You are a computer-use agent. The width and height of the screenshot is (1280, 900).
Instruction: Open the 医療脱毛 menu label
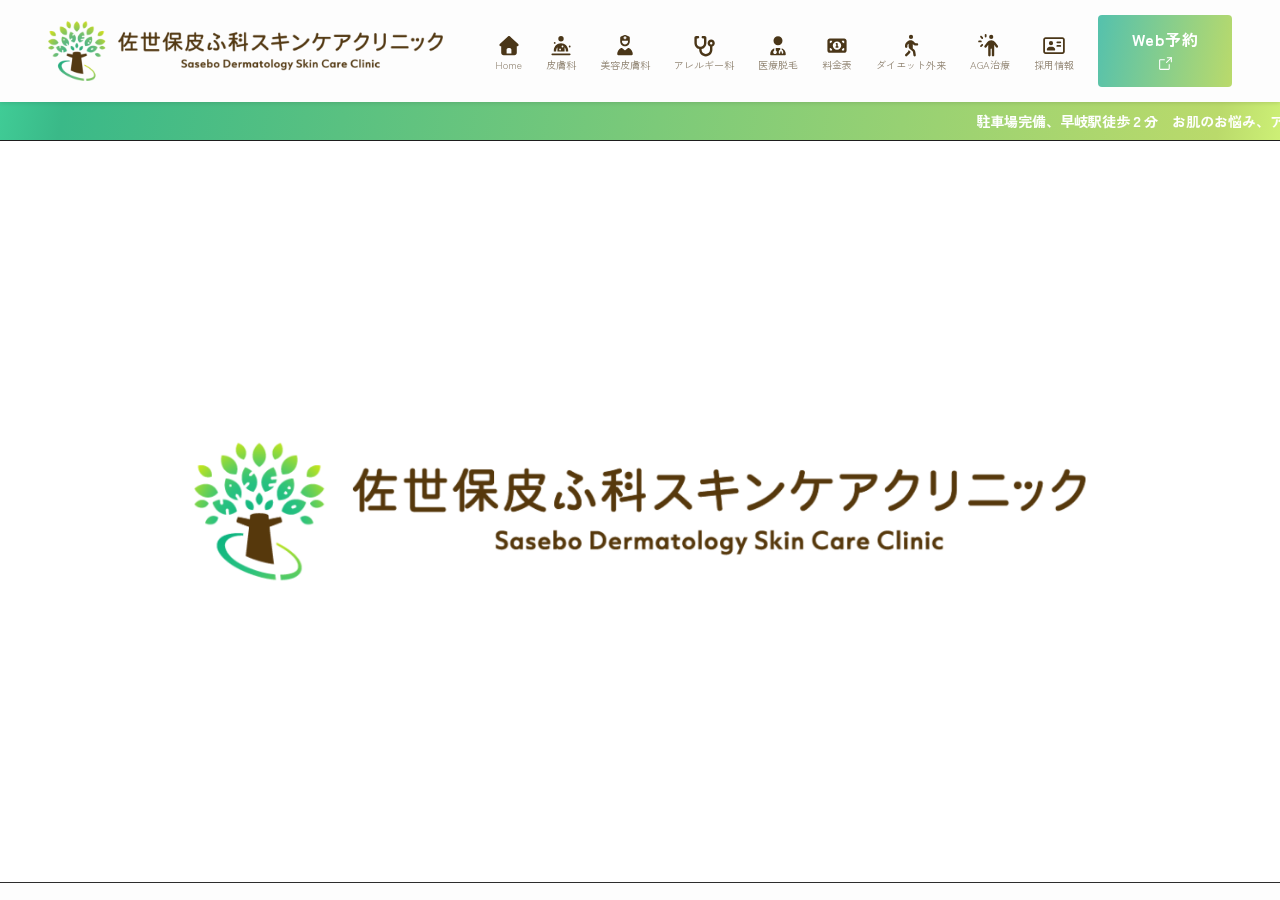coord(778,66)
